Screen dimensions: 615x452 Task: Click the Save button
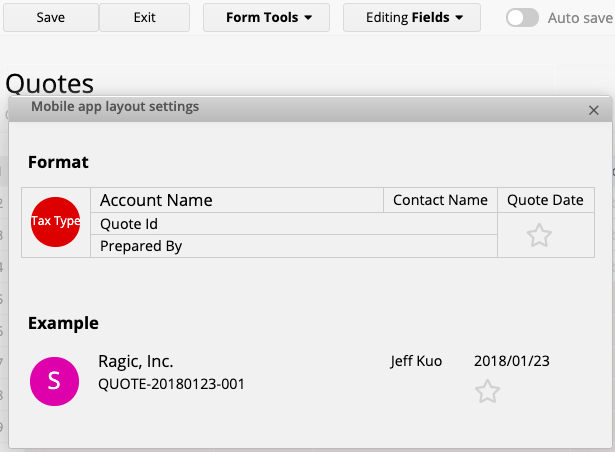[51, 18]
